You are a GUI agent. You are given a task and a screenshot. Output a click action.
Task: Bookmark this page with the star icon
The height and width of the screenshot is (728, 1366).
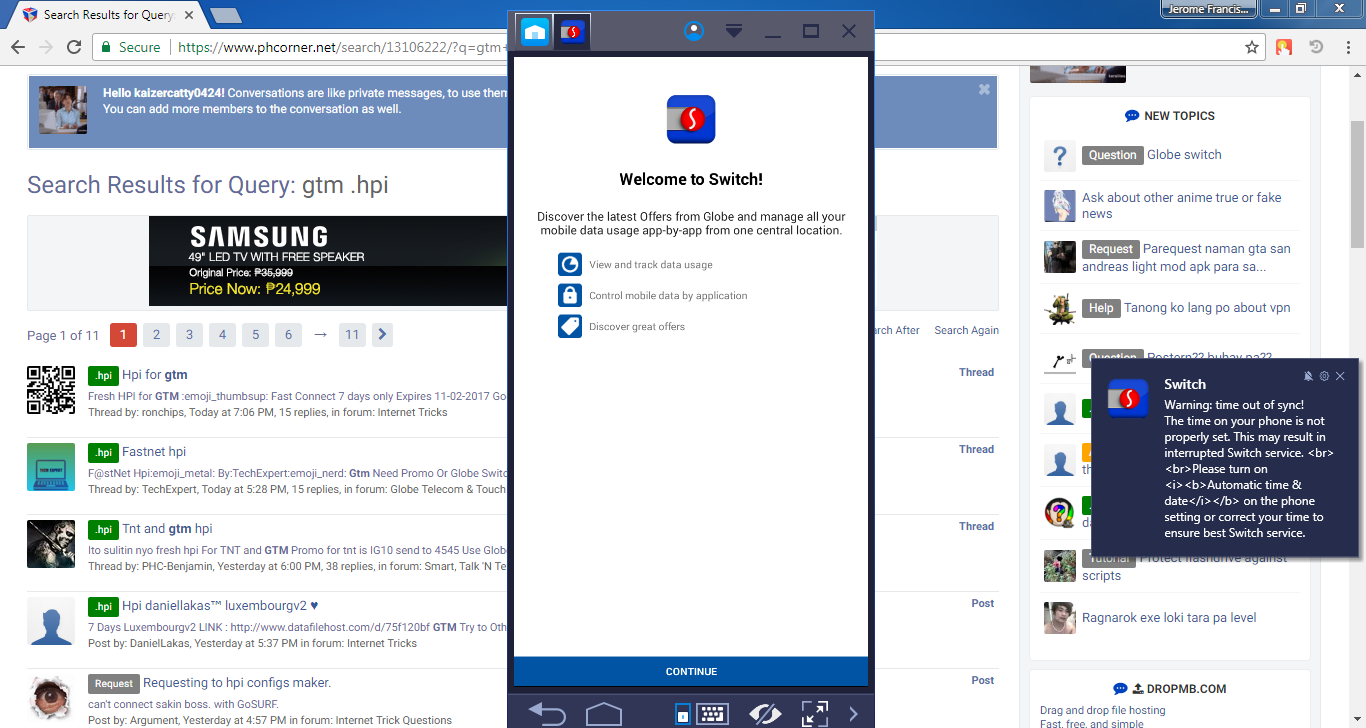(x=1252, y=47)
